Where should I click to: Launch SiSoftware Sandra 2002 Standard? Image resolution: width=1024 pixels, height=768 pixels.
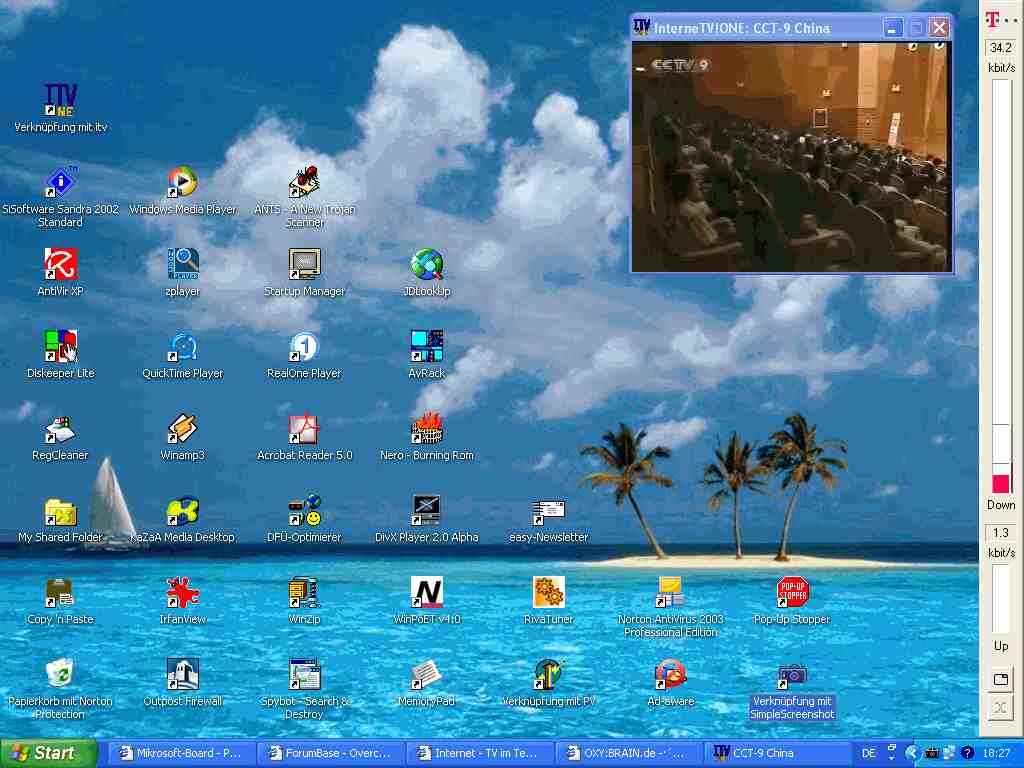point(60,182)
